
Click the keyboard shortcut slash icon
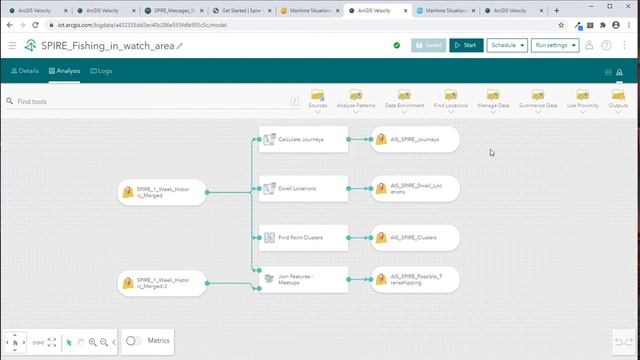(294, 101)
